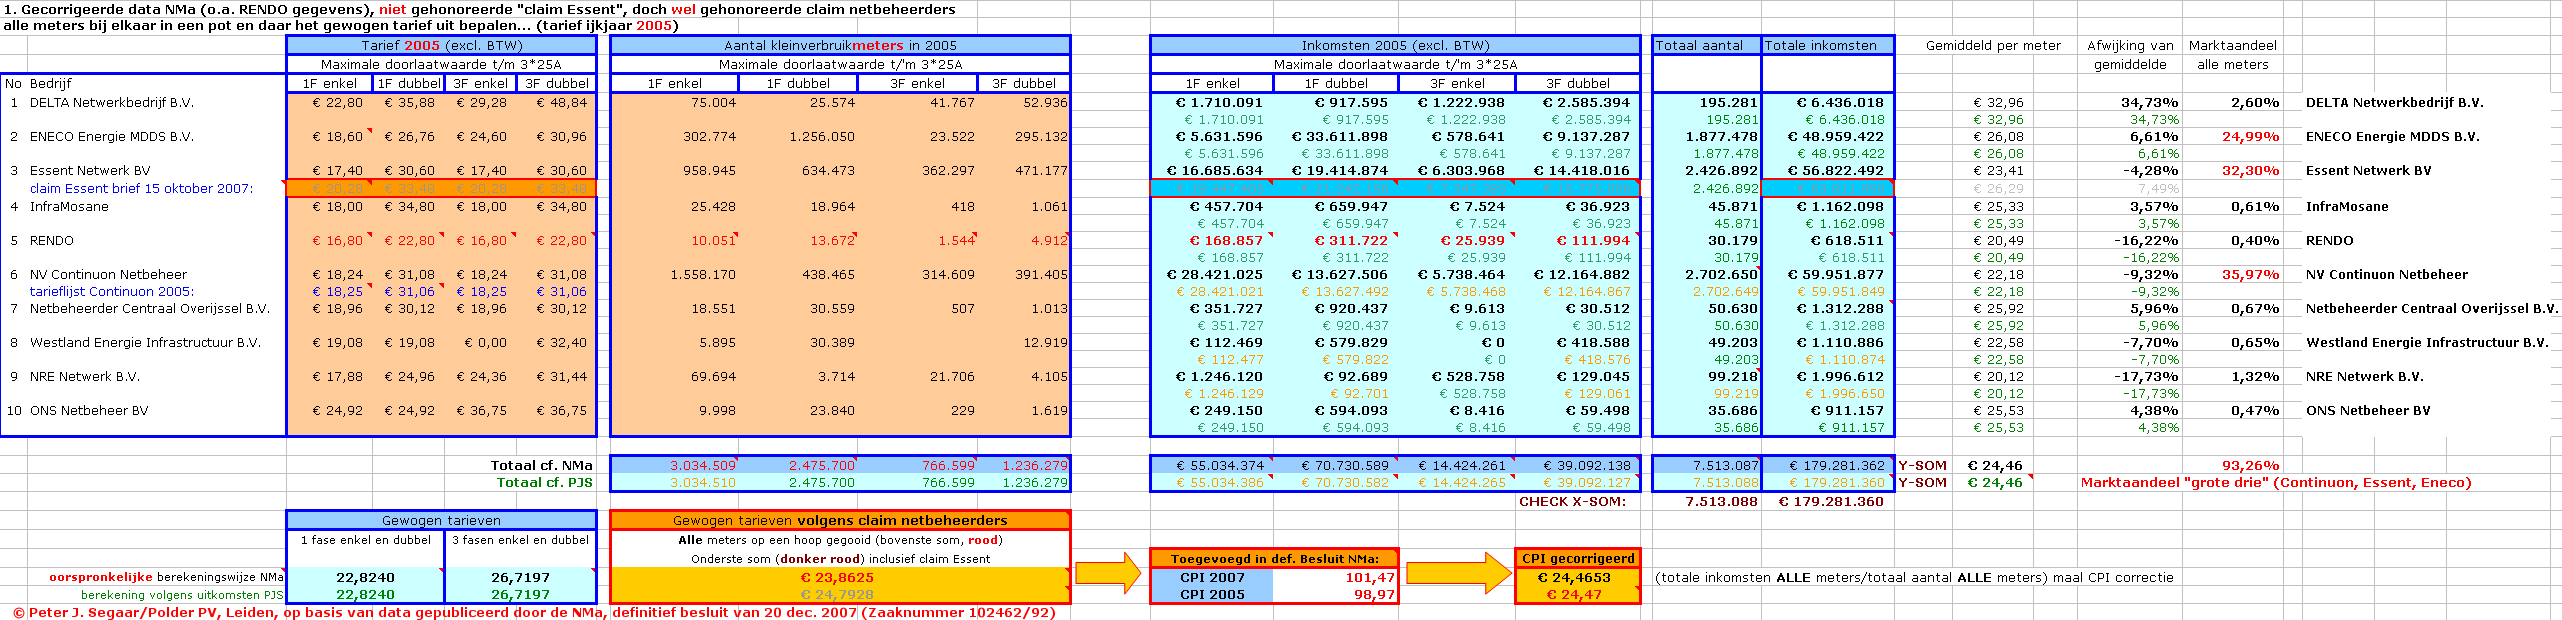Select the 'Afwijking van' heading cell
This screenshot has height=620, width=2562.
click(x=2130, y=45)
